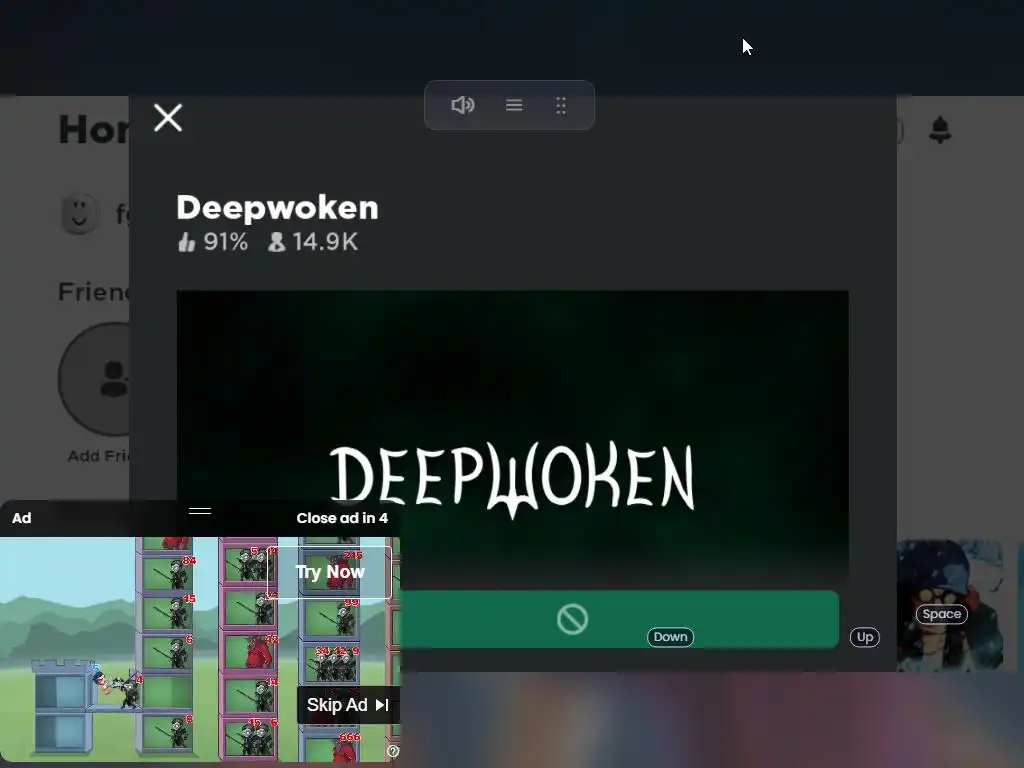The height and width of the screenshot is (768, 1024).
Task: Click the six-dot drag handle icon
Action: pos(561,106)
